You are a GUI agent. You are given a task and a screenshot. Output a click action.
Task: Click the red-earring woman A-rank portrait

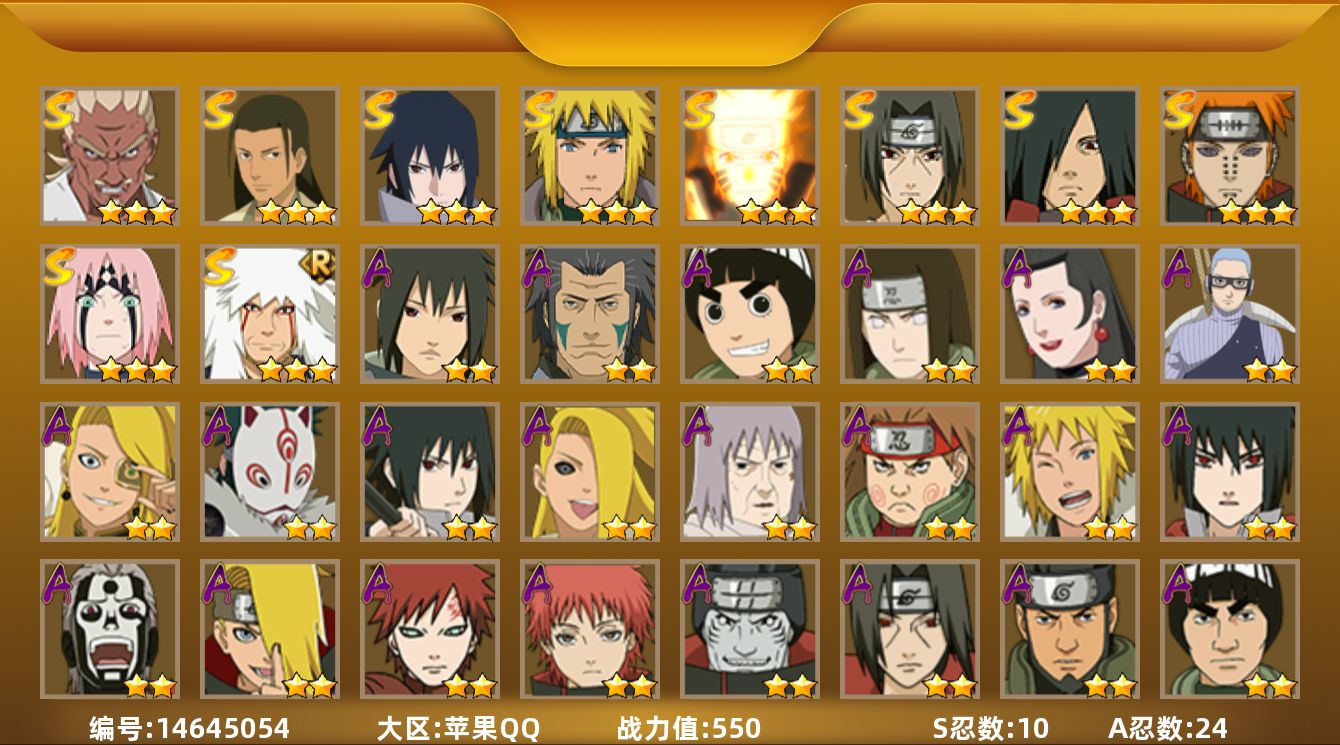pos(1070,314)
